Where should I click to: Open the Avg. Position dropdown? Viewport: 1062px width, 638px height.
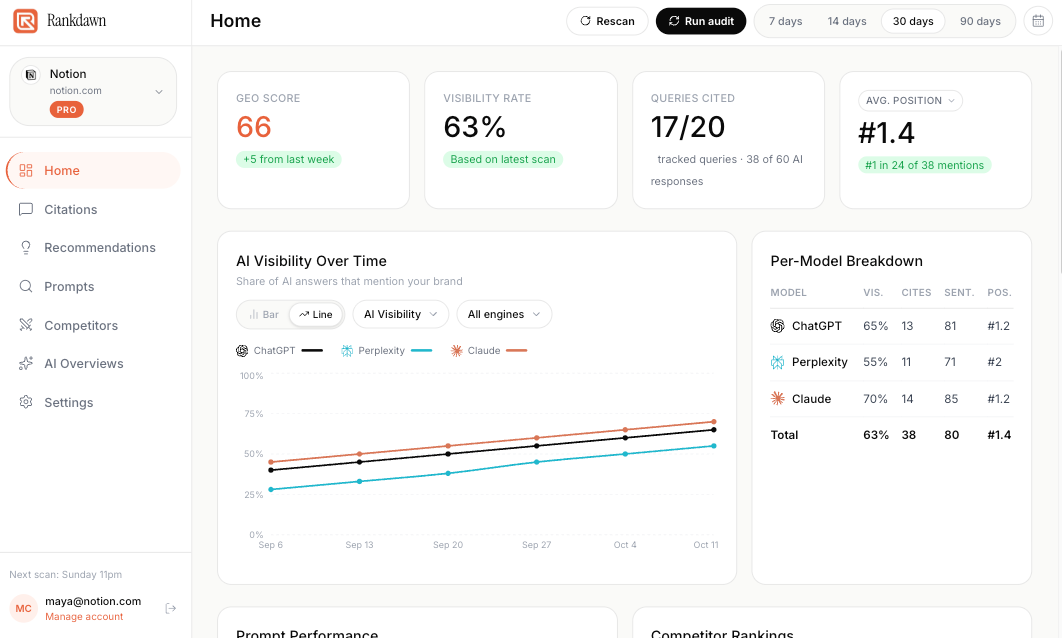click(910, 101)
